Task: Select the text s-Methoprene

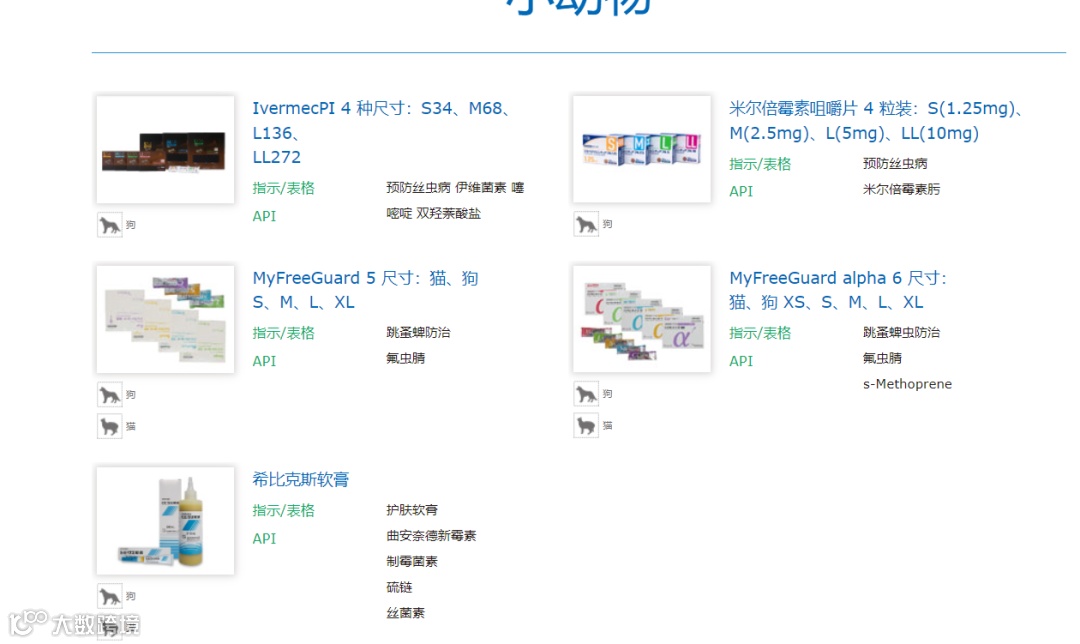Action: click(x=907, y=384)
